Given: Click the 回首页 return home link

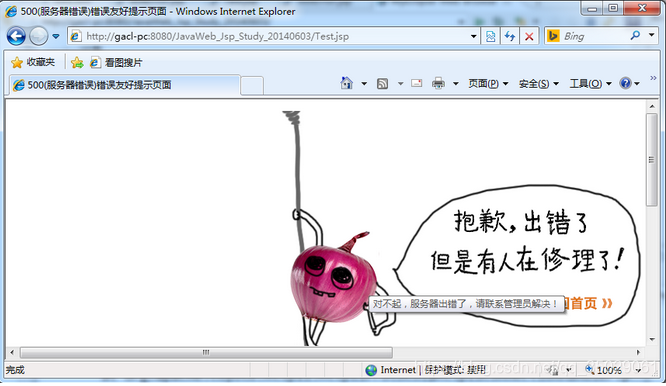Looking at the screenshot, I should point(589,303).
